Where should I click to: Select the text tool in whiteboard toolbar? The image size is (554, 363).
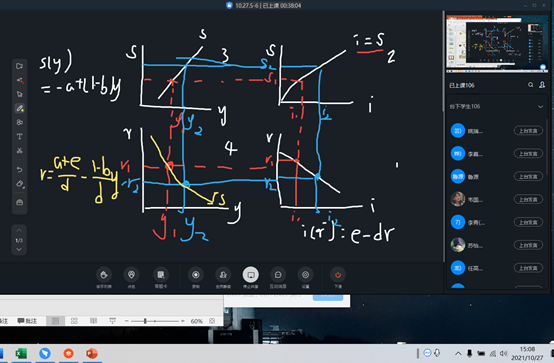pyautogui.click(x=19, y=136)
